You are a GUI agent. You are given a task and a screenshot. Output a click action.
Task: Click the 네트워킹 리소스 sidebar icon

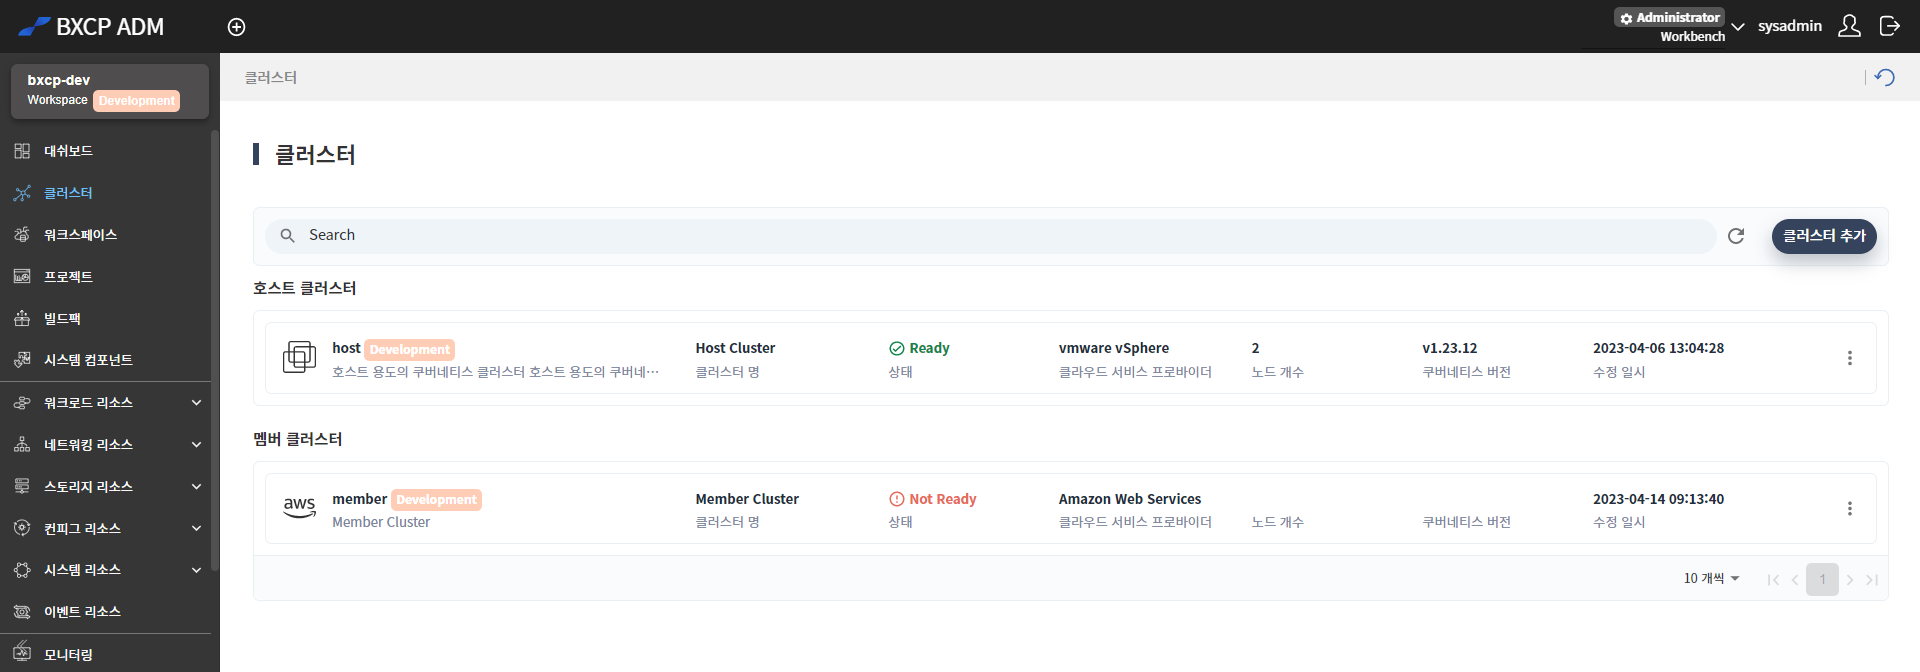pyautogui.click(x=22, y=444)
